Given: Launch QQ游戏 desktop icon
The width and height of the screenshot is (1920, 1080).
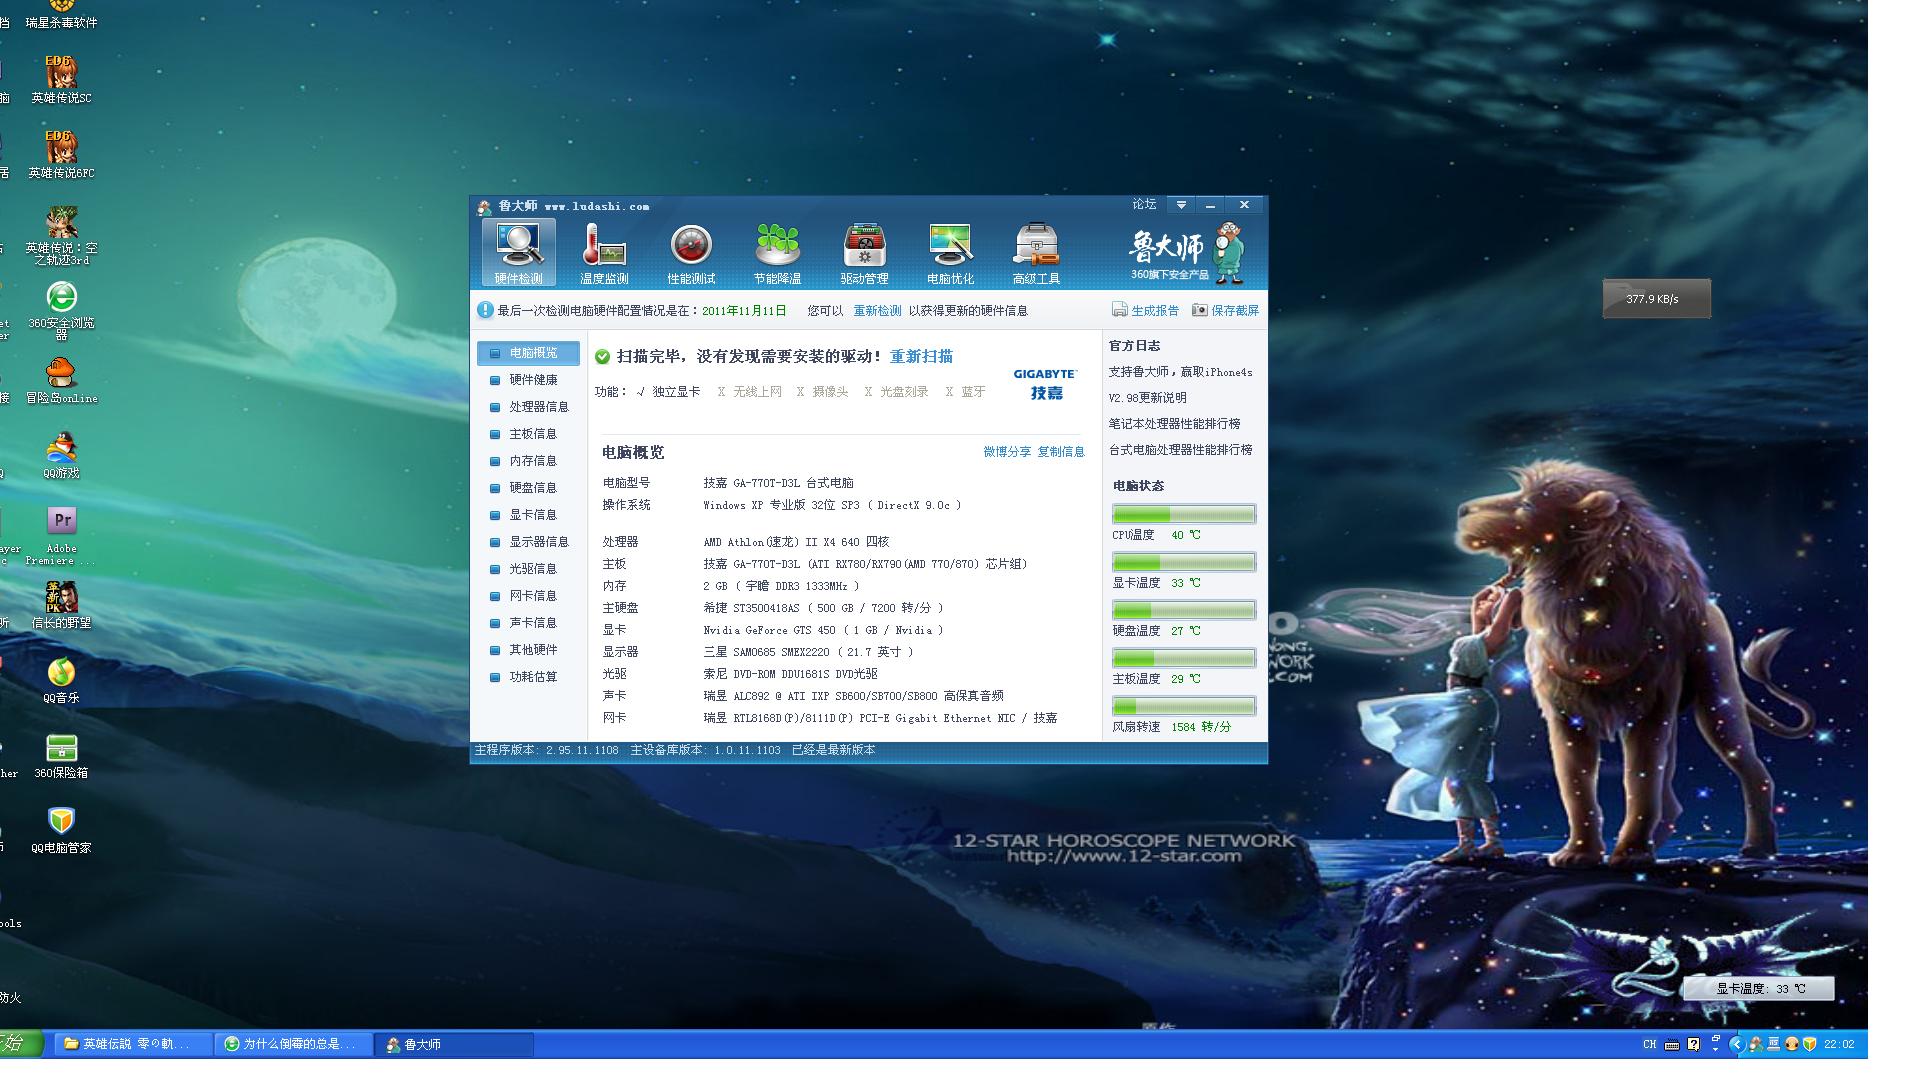Looking at the screenshot, I should 61,455.
